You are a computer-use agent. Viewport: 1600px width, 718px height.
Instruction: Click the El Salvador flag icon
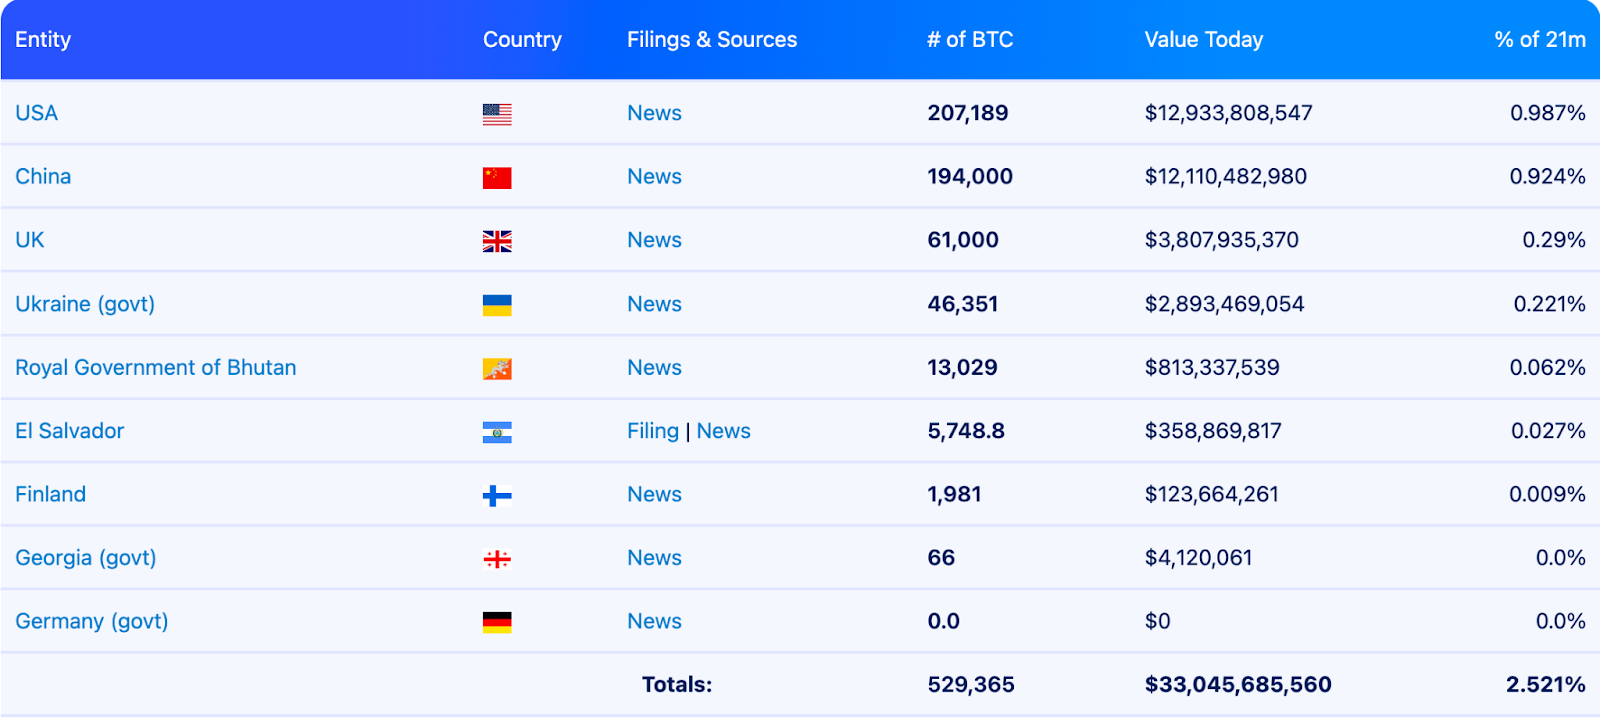[x=497, y=432]
